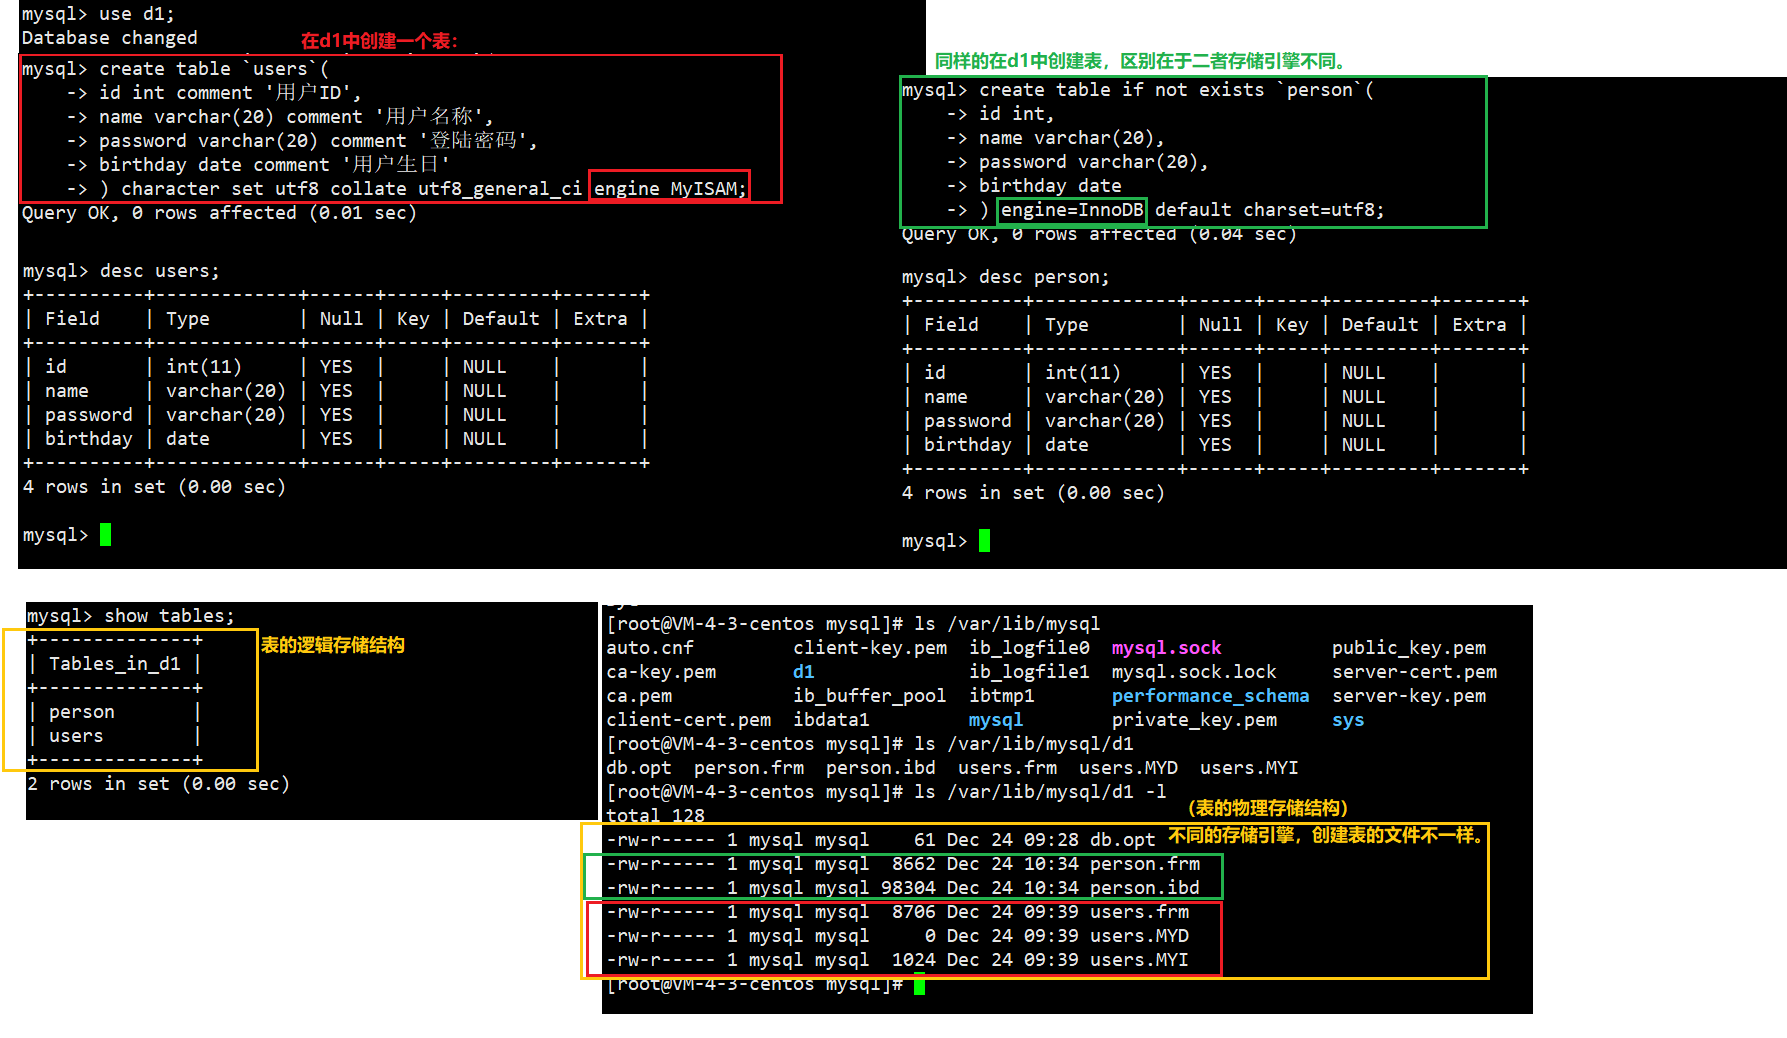The image size is (1787, 1038).
Task: Click the 'ib_buffer_pool' file name
Action: pos(869,696)
